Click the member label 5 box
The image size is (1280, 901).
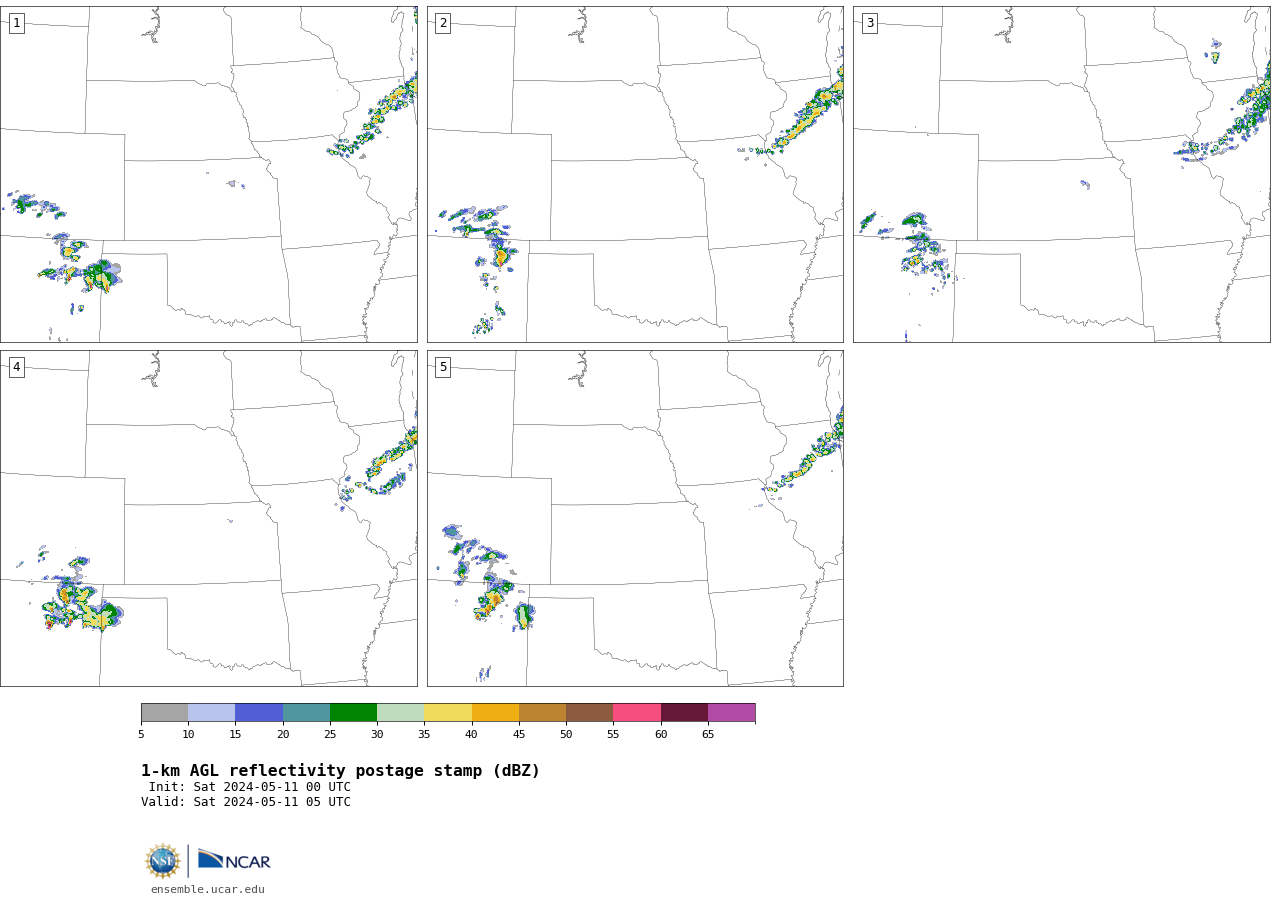point(443,367)
